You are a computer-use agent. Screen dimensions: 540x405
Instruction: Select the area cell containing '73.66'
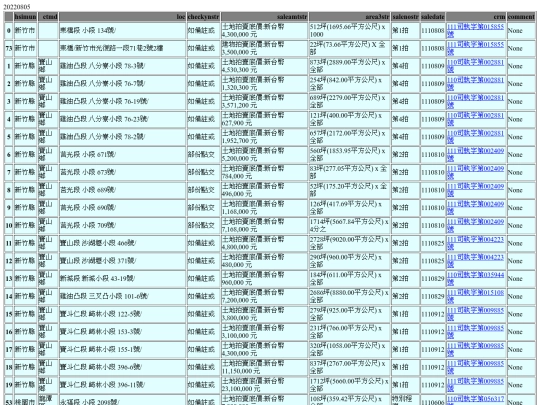[349, 48]
